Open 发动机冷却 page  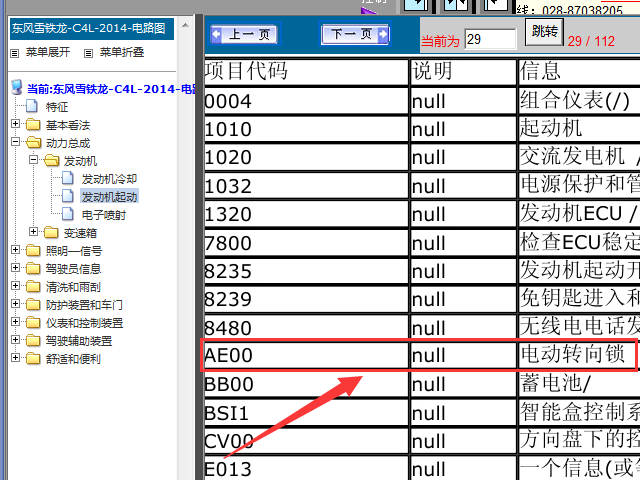(109, 179)
